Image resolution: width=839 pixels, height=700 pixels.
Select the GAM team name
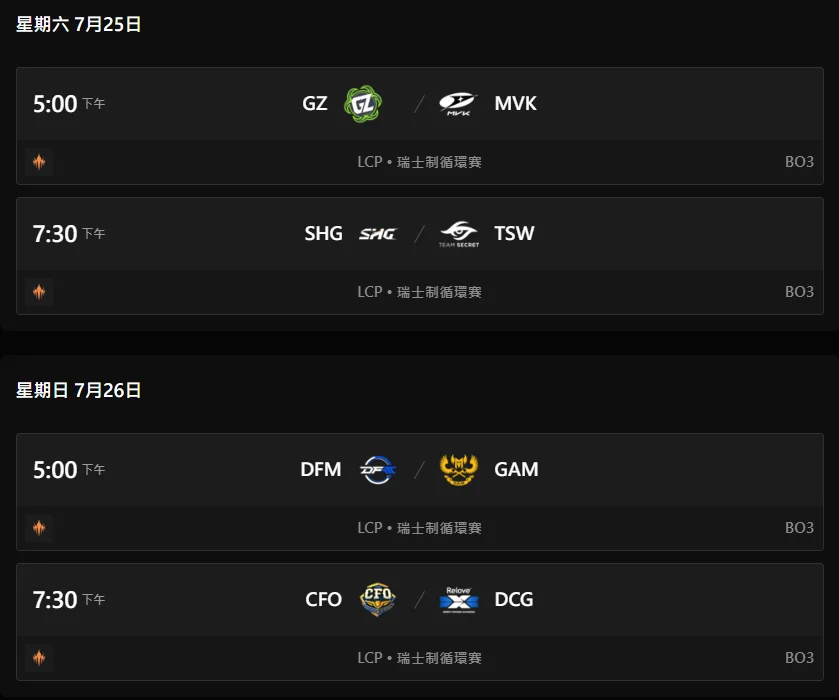[516, 469]
